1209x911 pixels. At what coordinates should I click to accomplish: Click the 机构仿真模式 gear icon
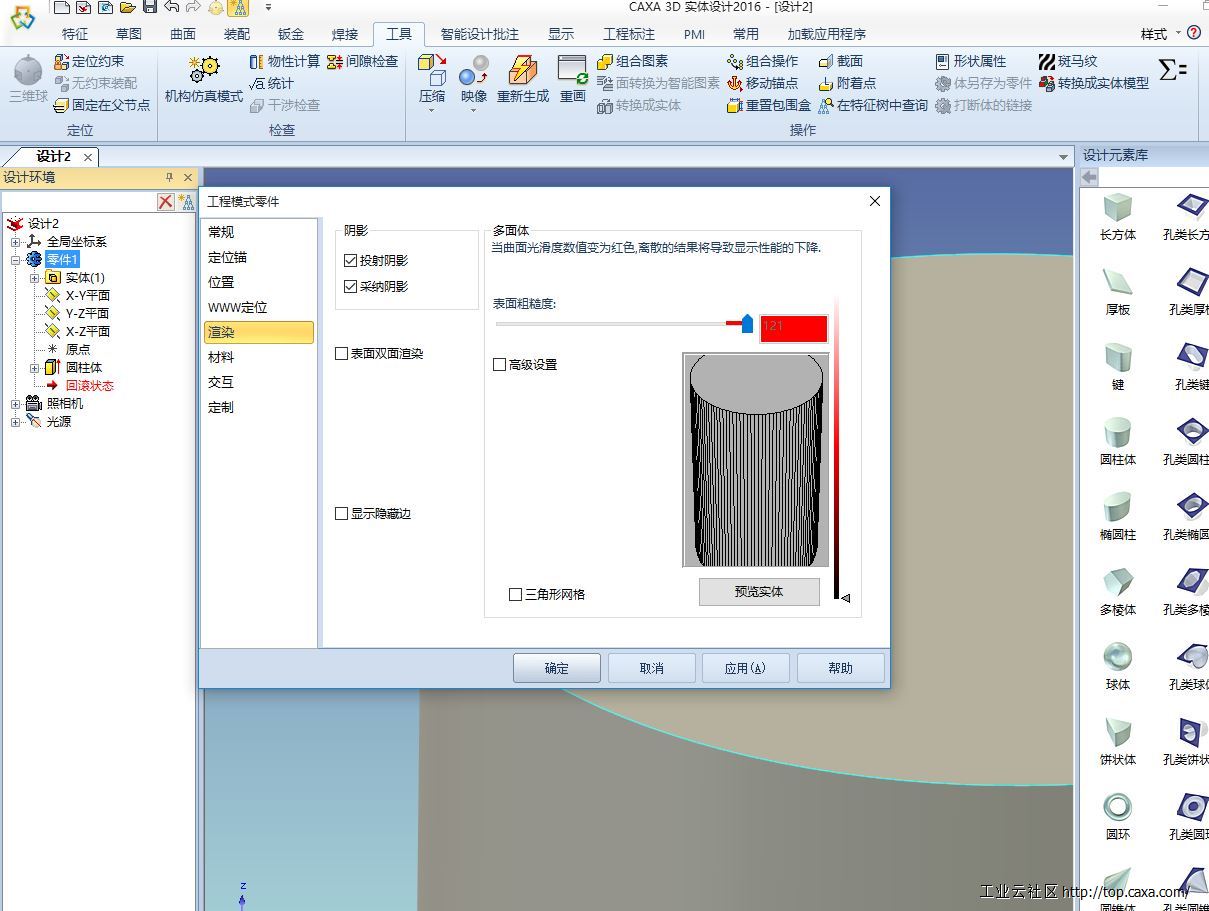[203, 70]
